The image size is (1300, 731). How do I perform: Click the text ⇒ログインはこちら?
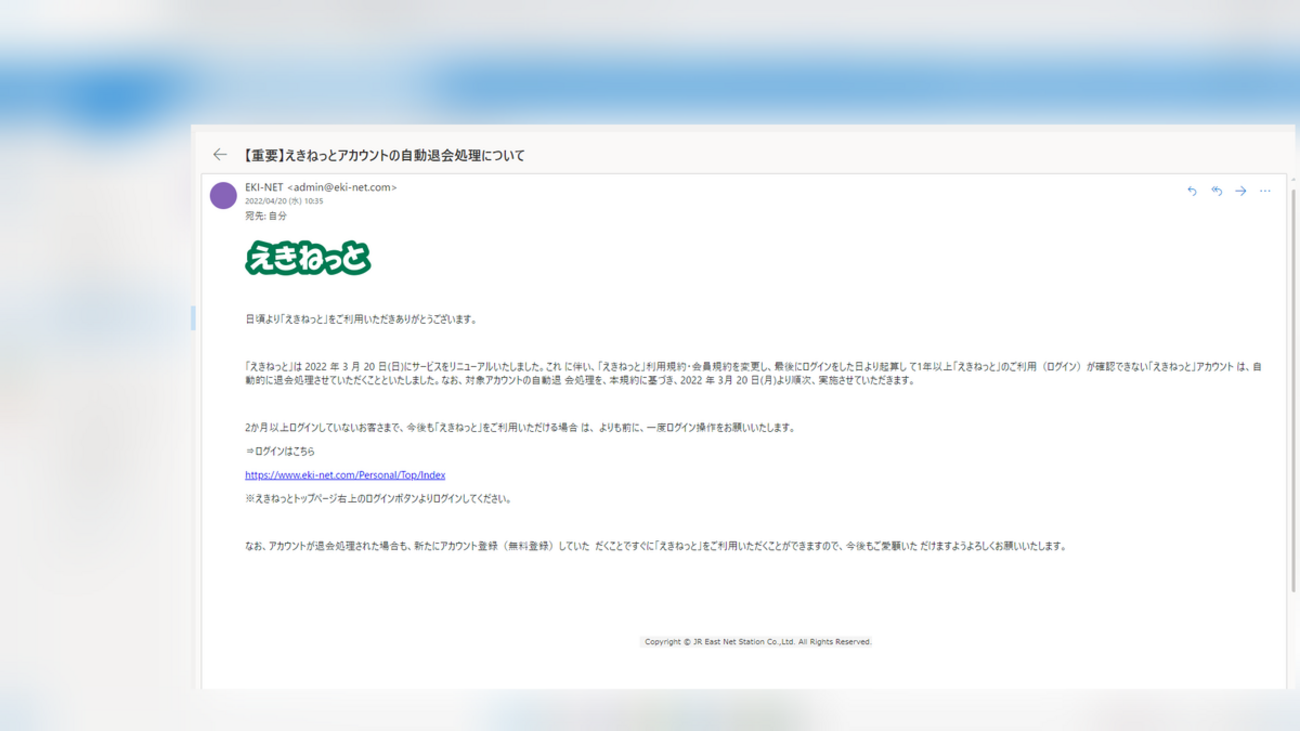(280, 452)
